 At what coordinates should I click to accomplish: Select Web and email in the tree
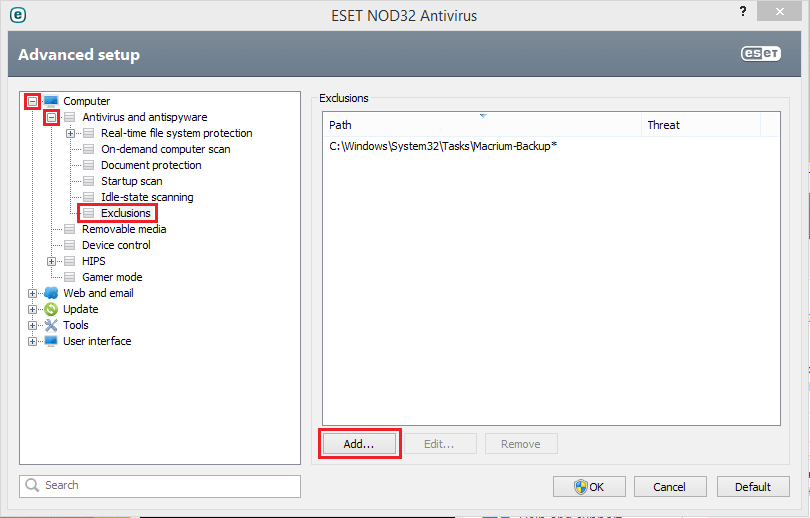98,293
